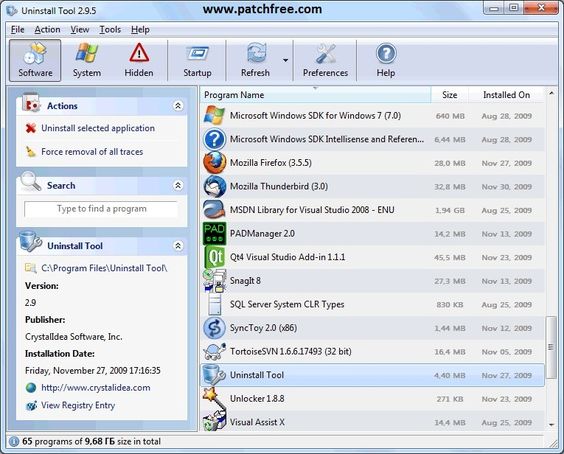Select 'Mozilla Thunderbird (3.0)' row text
Image resolution: width=564 pixels, height=454 pixels.
point(279,186)
